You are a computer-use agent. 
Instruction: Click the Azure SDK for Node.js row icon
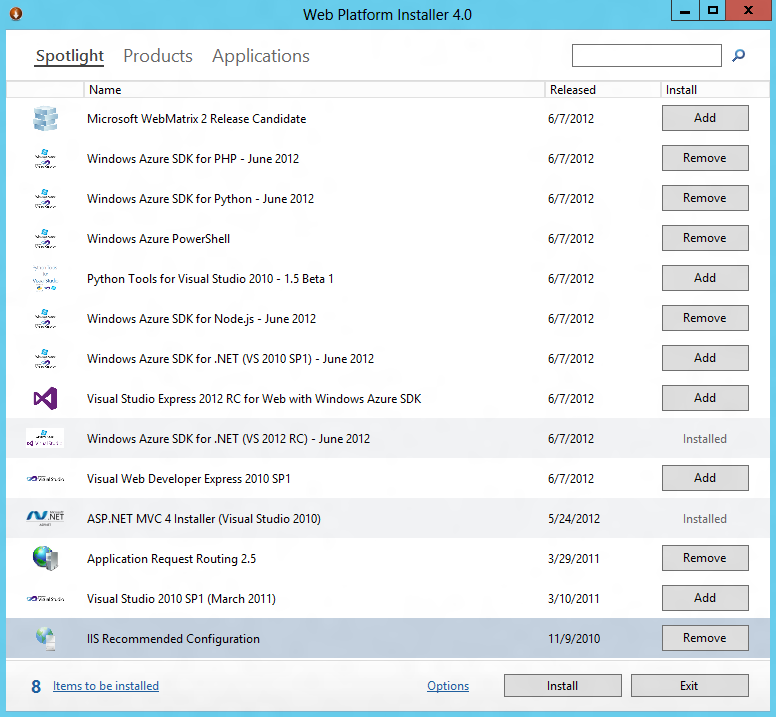pyautogui.click(x=46, y=319)
